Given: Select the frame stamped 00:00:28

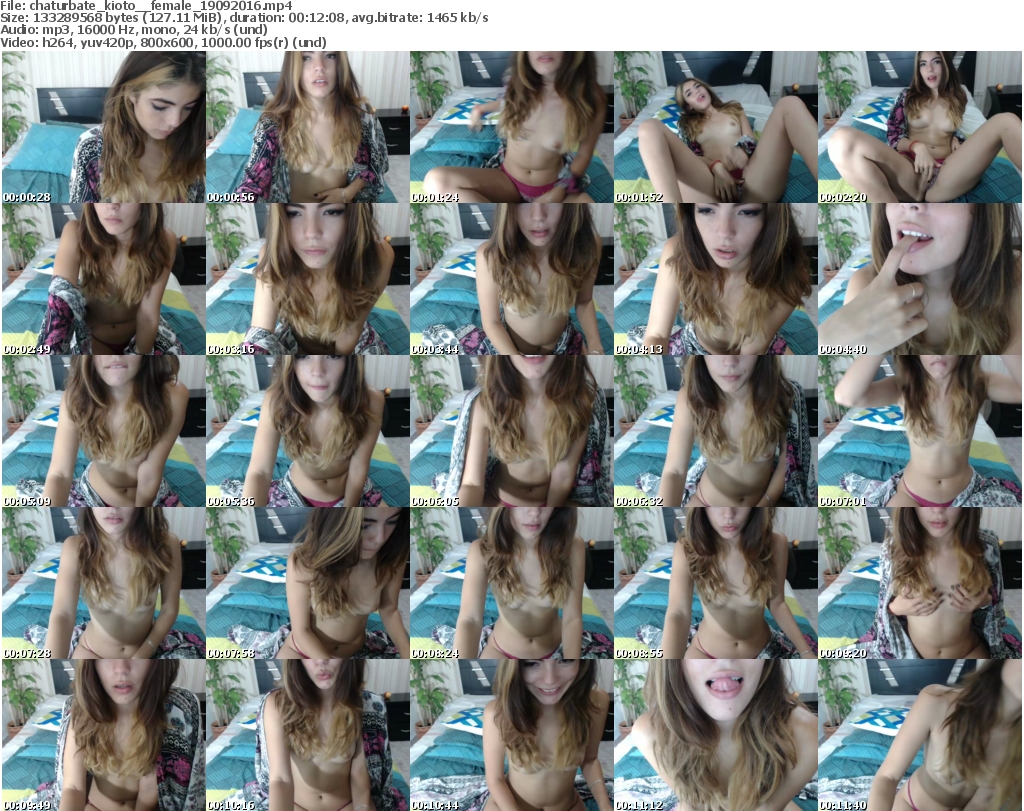Looking at the screenshot, I should click(x=104, y=127).
